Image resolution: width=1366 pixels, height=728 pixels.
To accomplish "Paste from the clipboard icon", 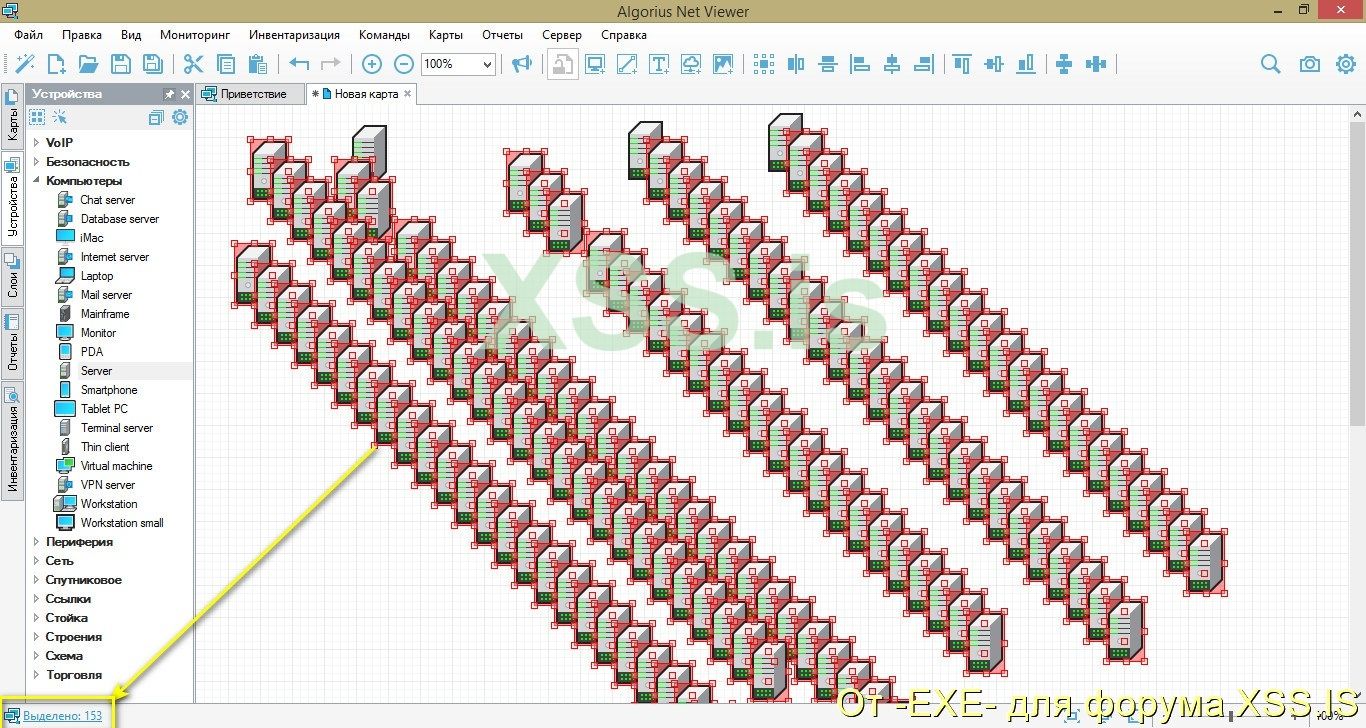I will pos(258,64).
